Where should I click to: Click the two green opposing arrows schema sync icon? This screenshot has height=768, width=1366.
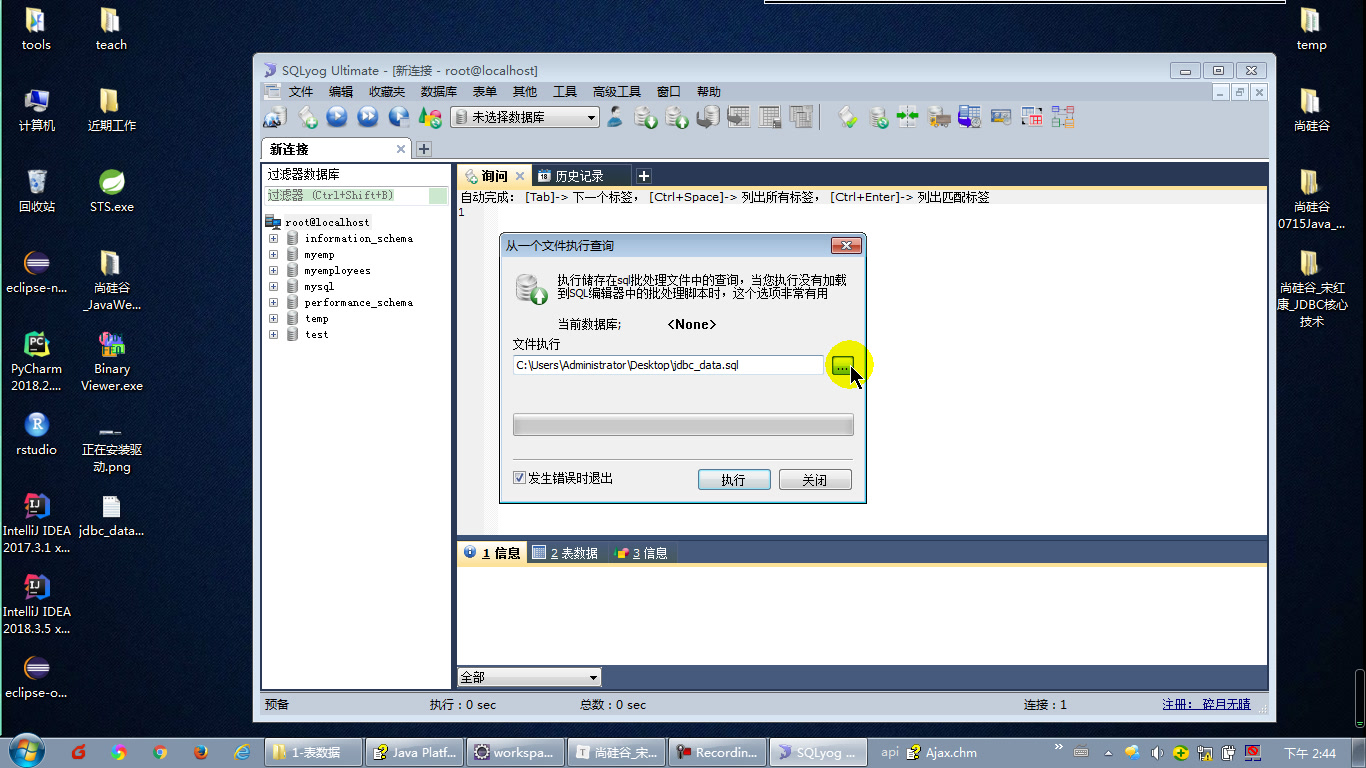(908, 117)
